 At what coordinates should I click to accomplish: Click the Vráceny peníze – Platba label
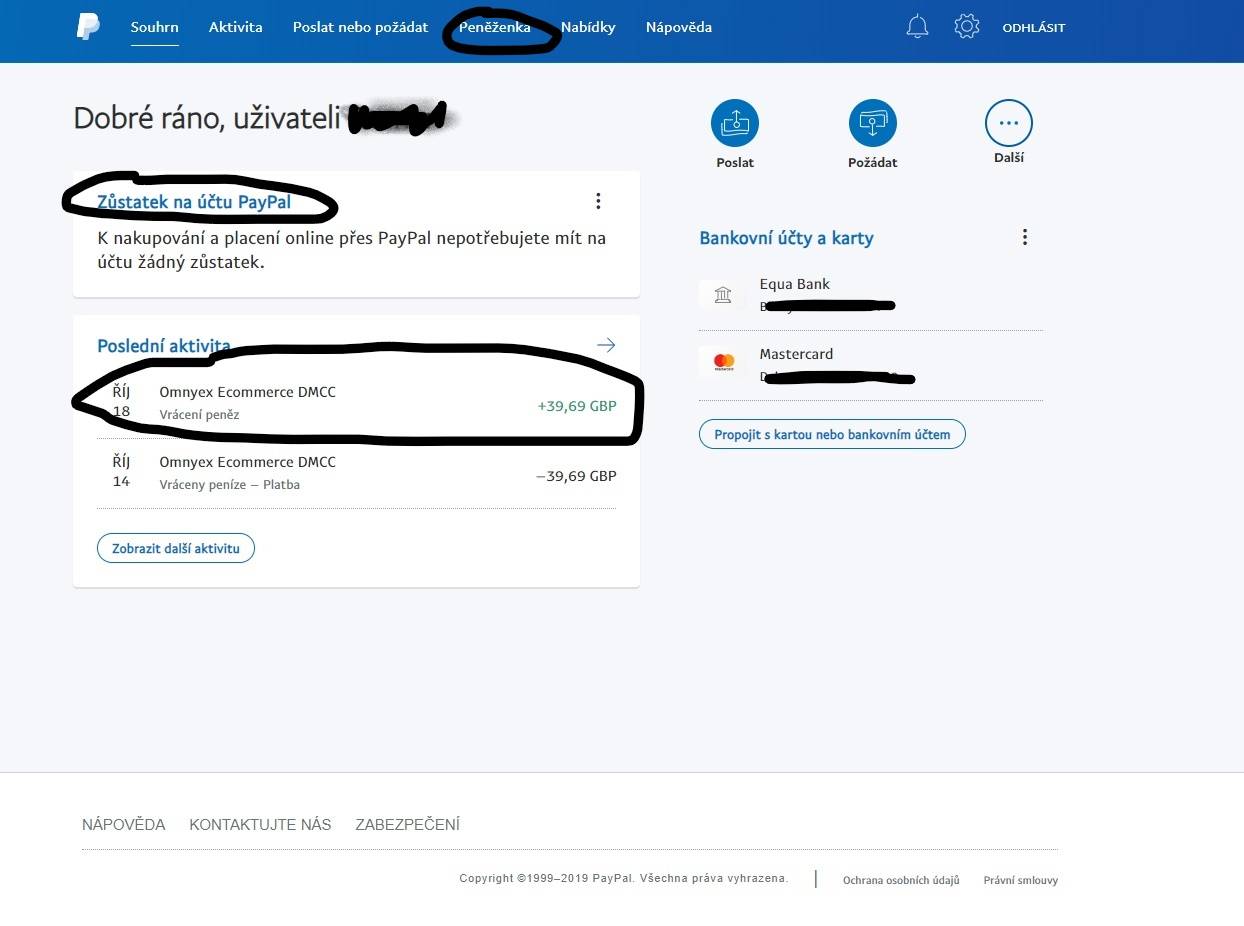tap(229, 484)
